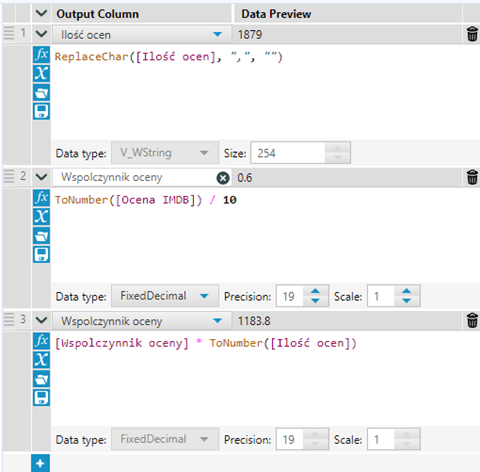Viewport: 480px width, 472px height.
Task: Open functions list (fx) for third expression
Action: click(41, 341)
